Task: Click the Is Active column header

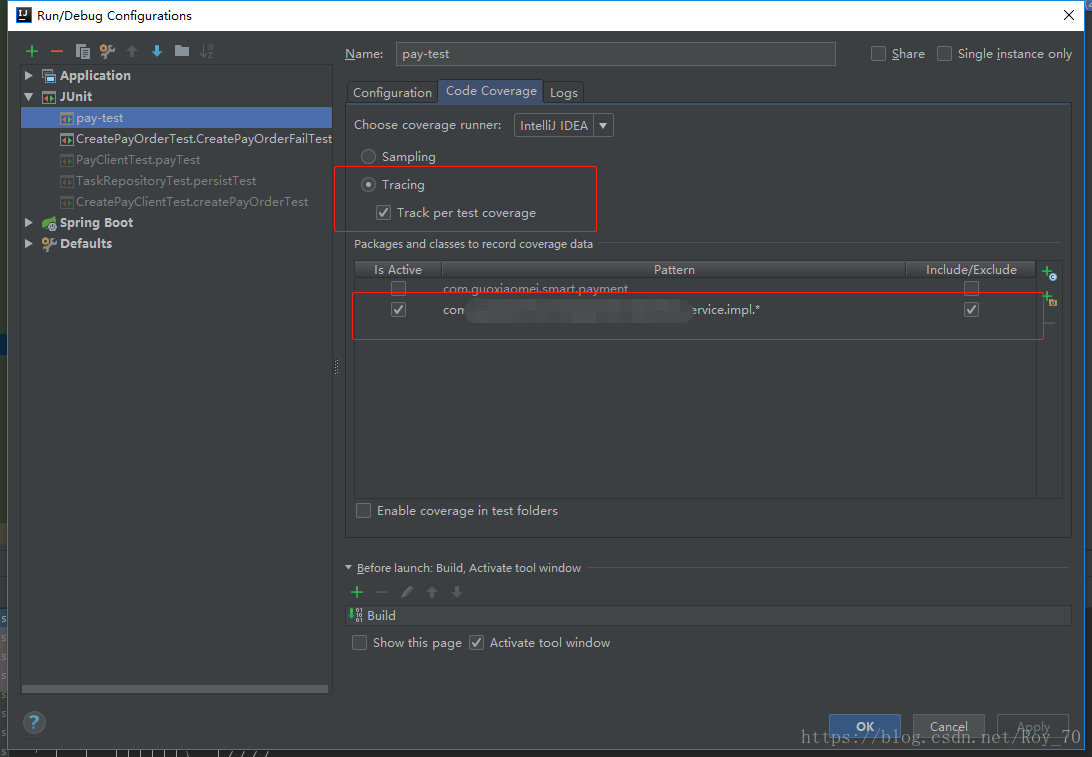Action: point(398,270)
